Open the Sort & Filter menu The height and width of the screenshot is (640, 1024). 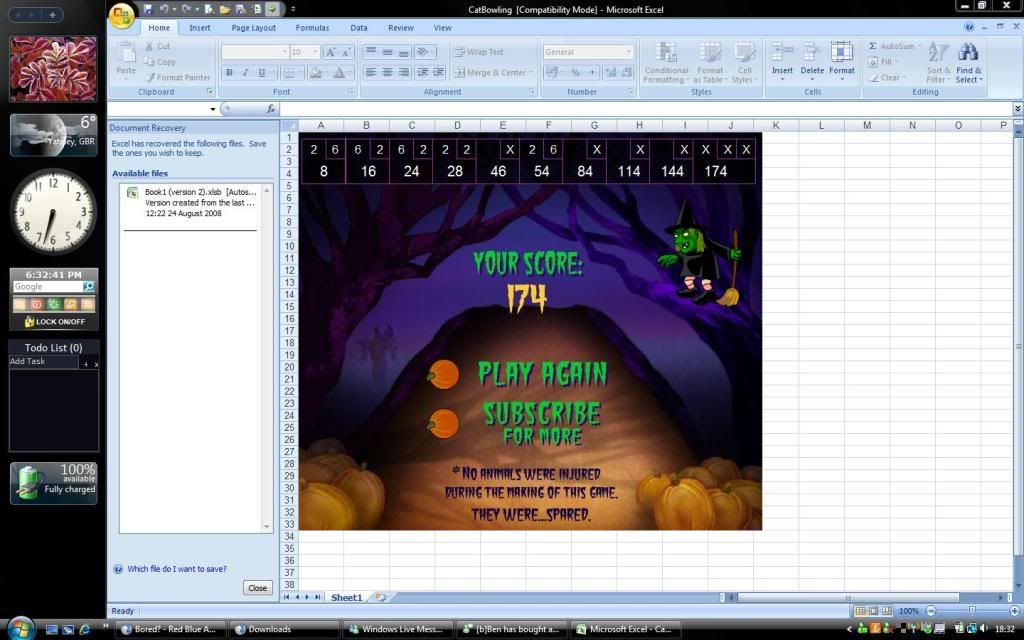tap(939, 63)
